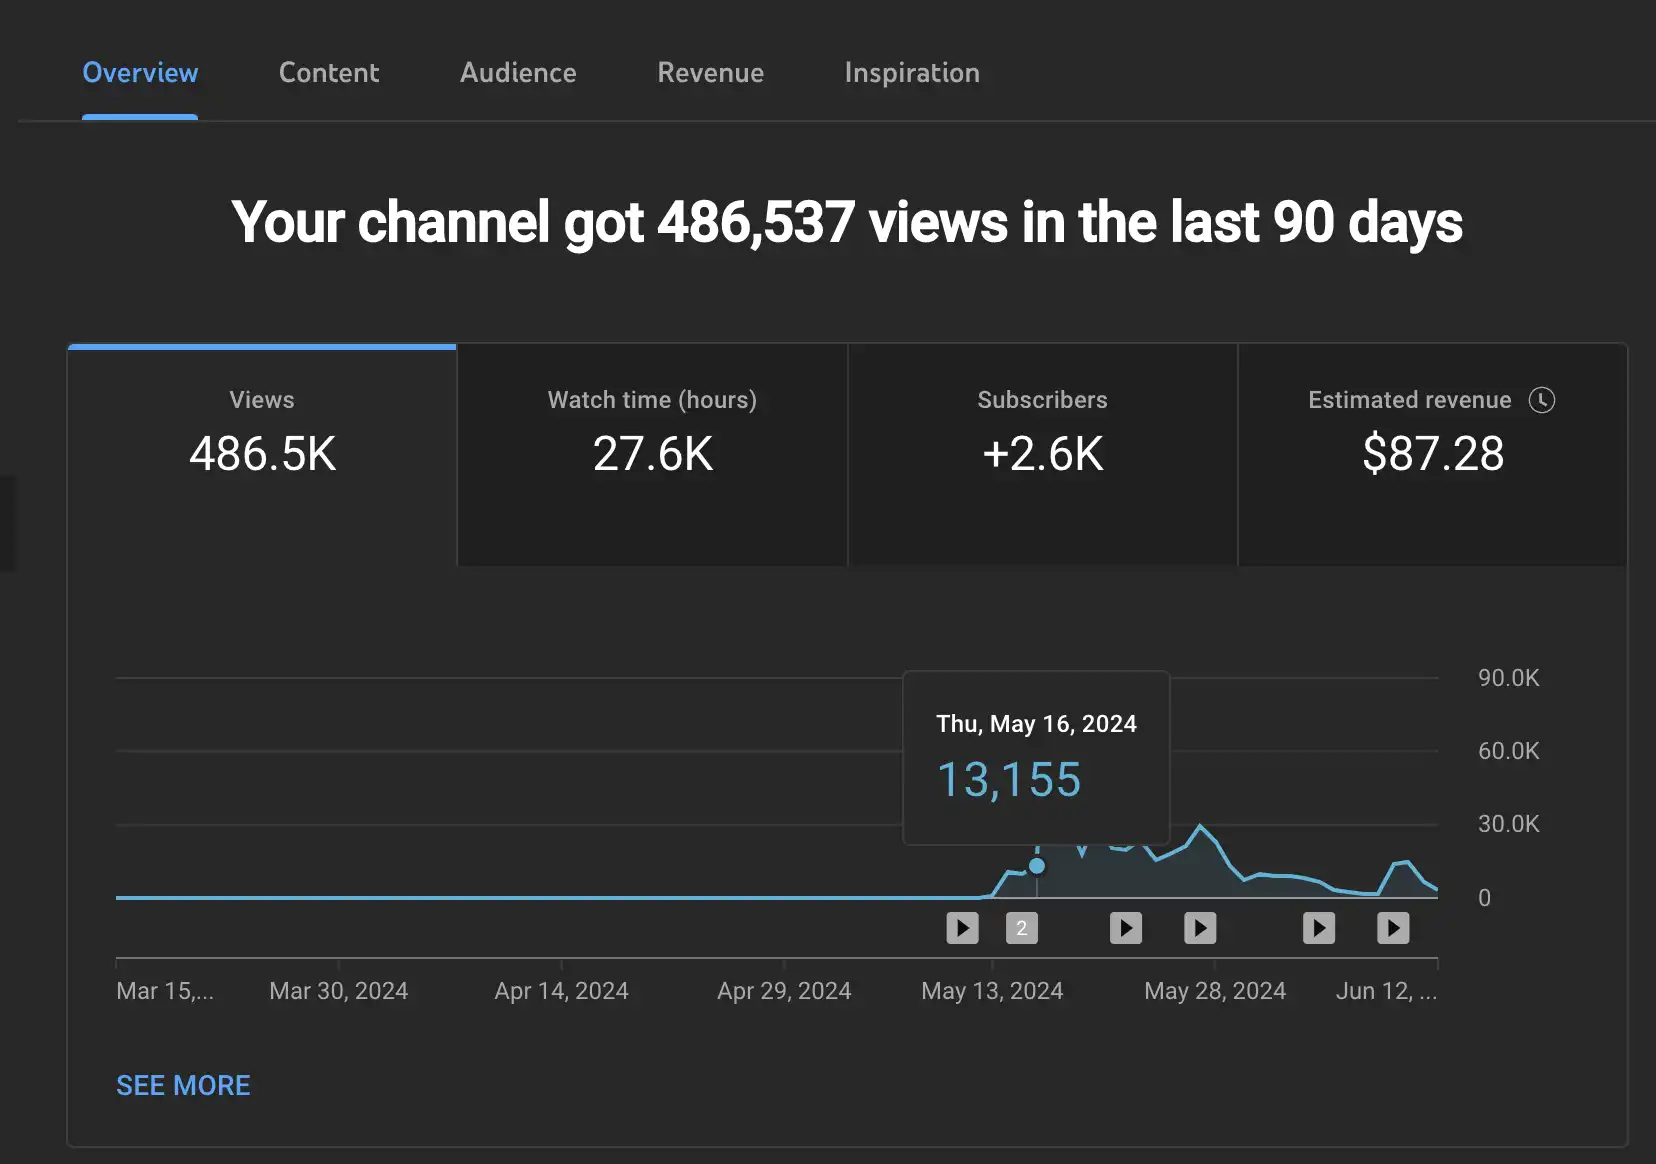Screen dimensions: 1656x1164
Task: Click the leftmost video publish marker on chart
Action: (x=962, y=928)
